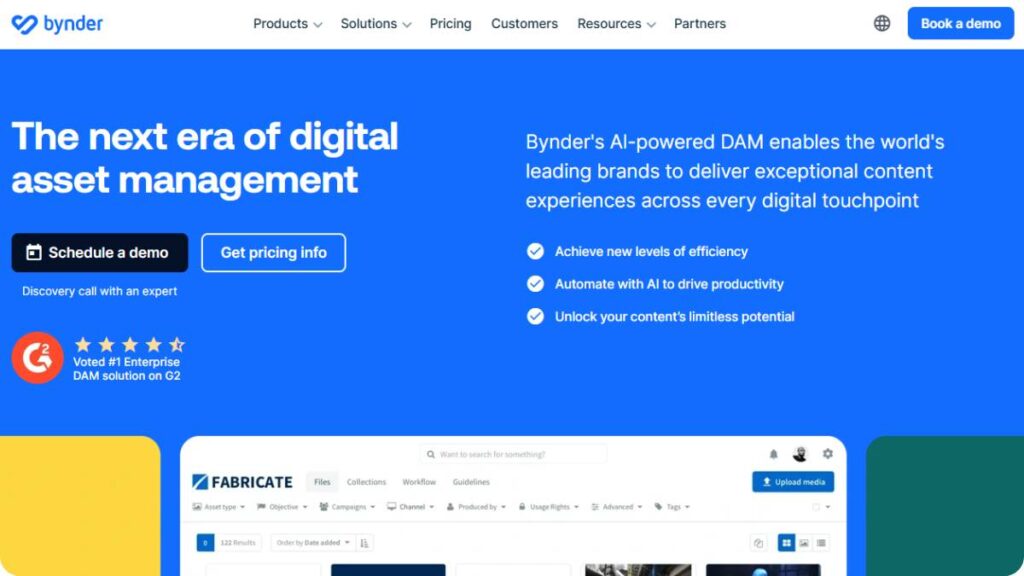Open the Asset type filter dropdown
This screenshot has width=1024, height=576.
click(x=219, y=507)
